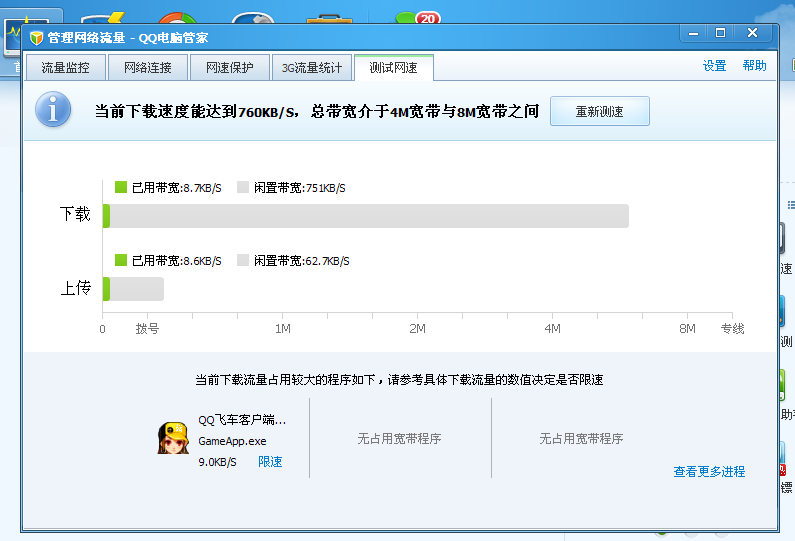Select the 测试网速 tab
The height and width of the screenshot is (541, 795).
click(394, 67)
